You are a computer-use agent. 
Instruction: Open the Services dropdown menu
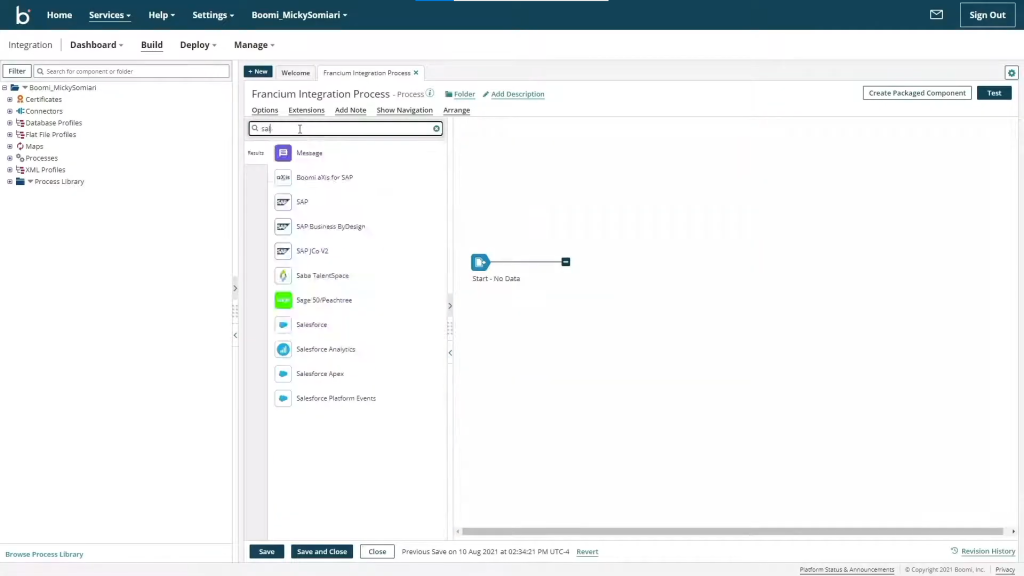[x=108, y=14]
